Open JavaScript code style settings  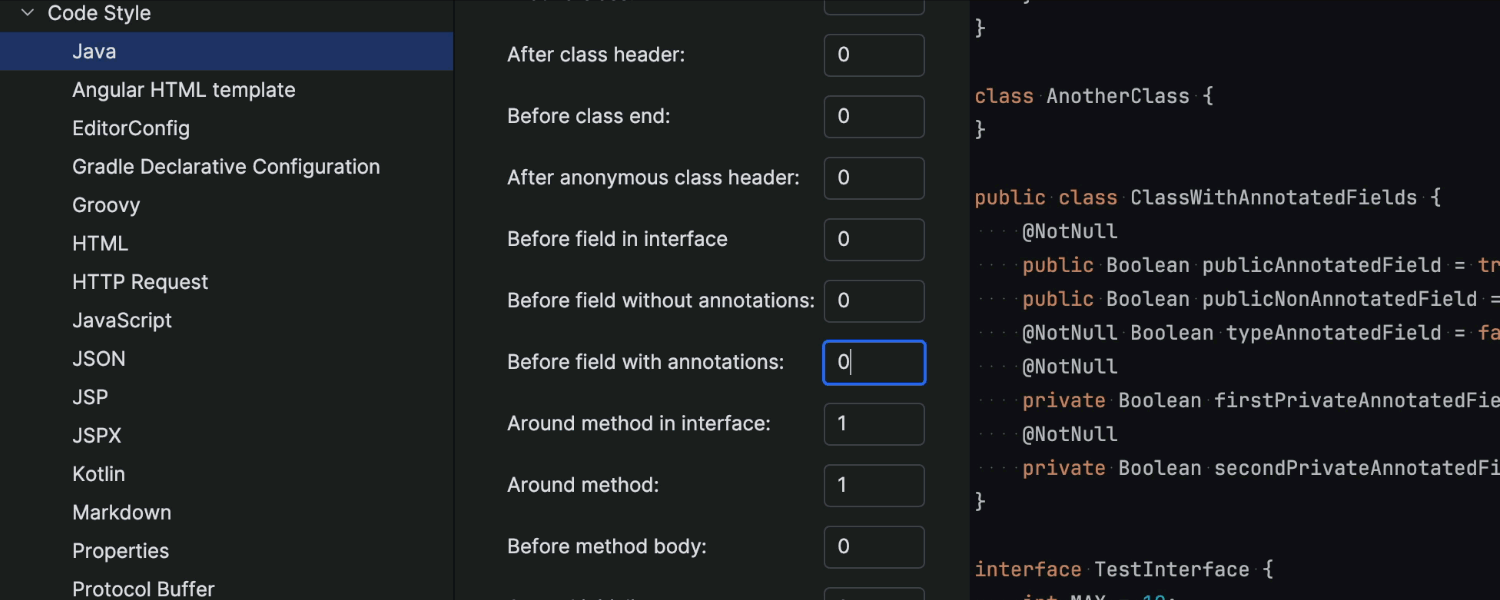pos(122,320)
